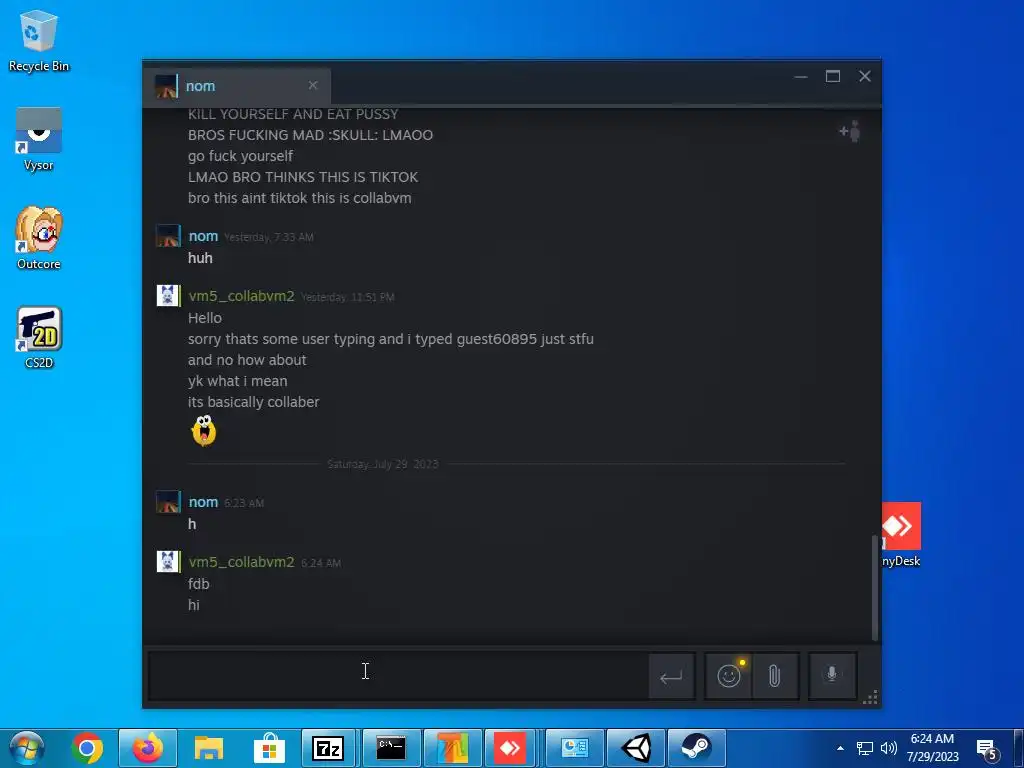
Task: Select the AnyDesk desktop shortcut
Action: (x=901, y=534)
